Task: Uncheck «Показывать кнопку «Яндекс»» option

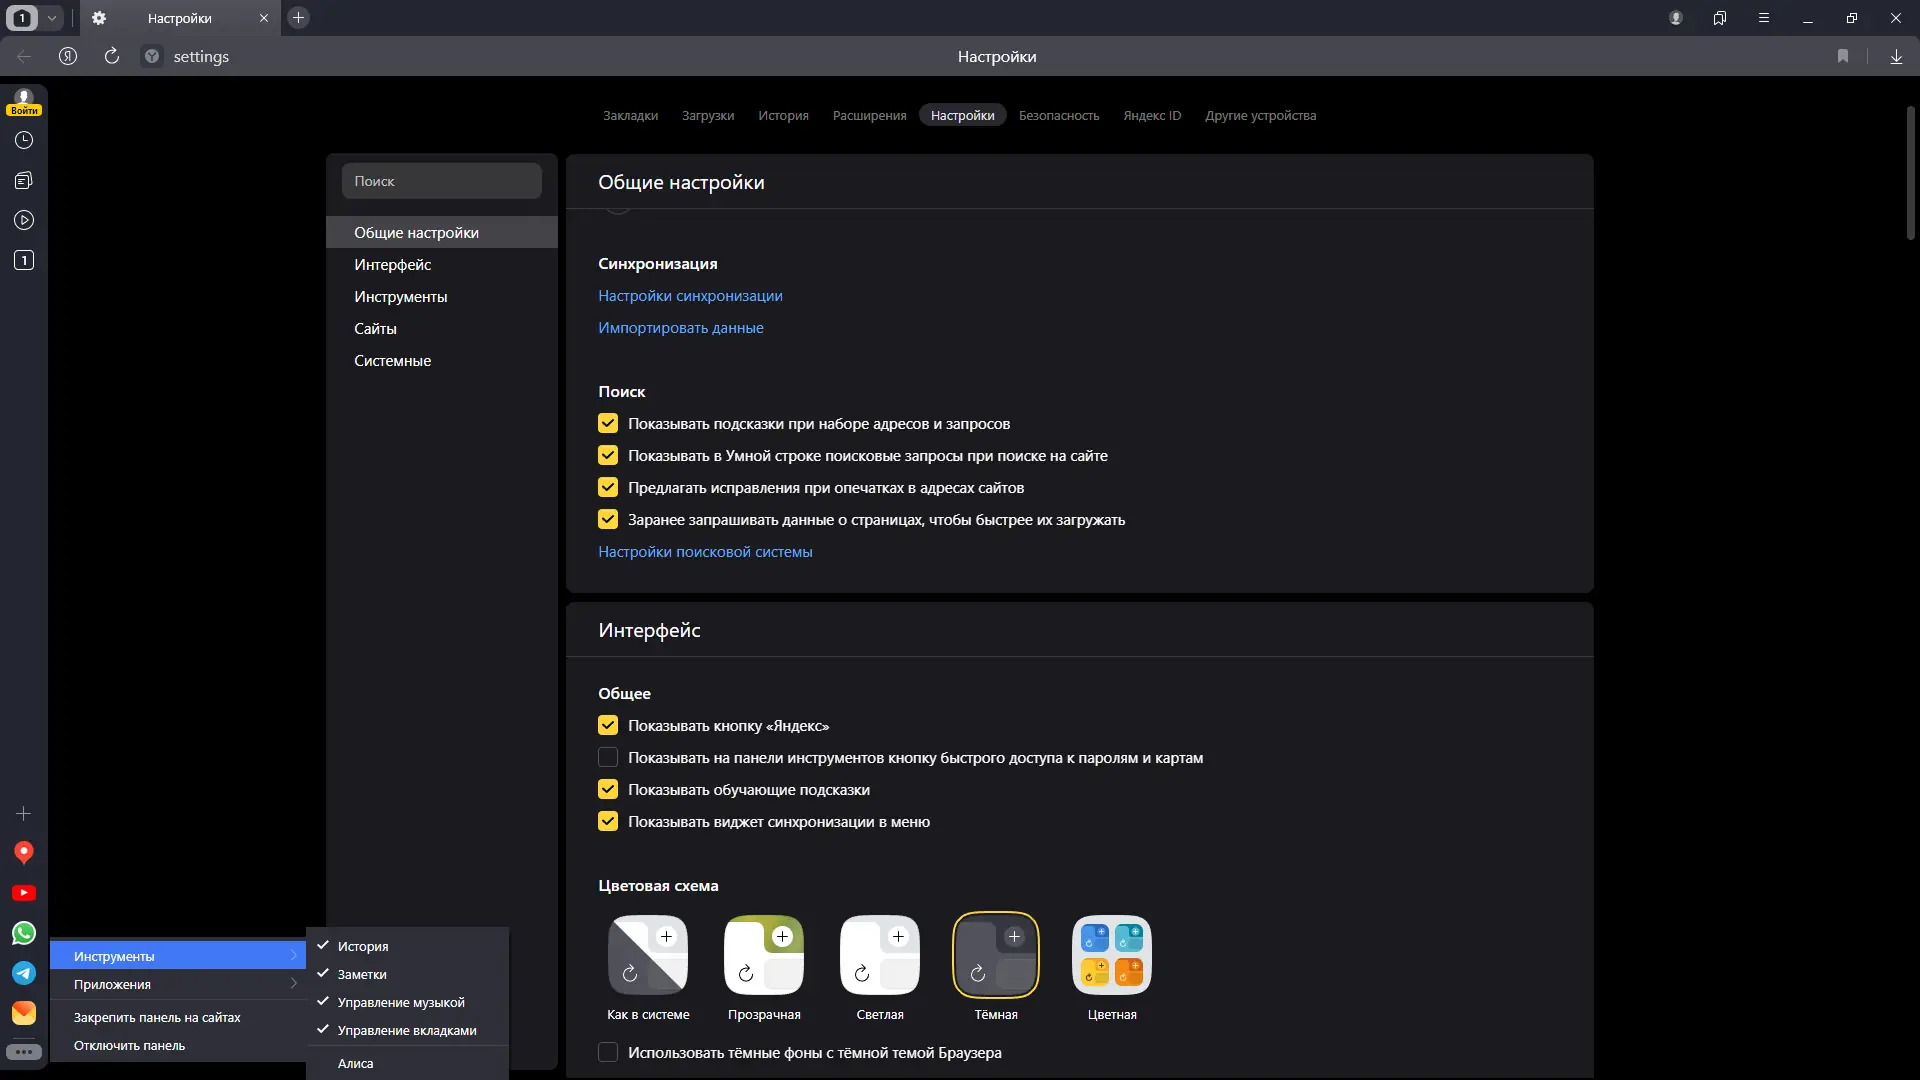Action: (608, 726)
